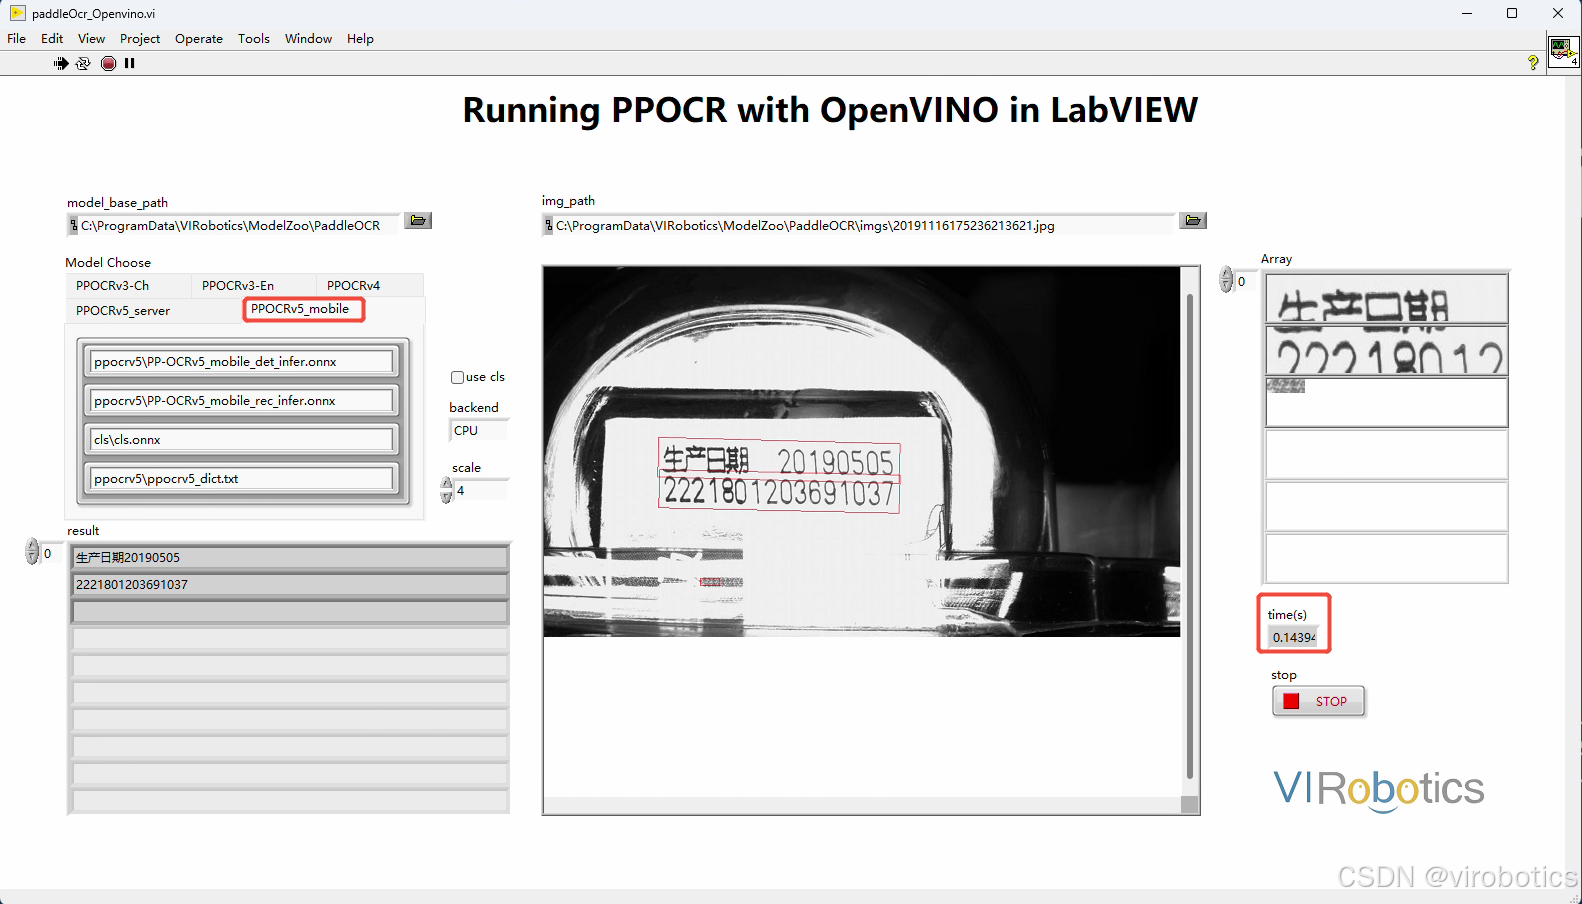Click the scale value field
Image resolution: width=1582 pixels, height=904 pixels.
[x=482, y=491]
